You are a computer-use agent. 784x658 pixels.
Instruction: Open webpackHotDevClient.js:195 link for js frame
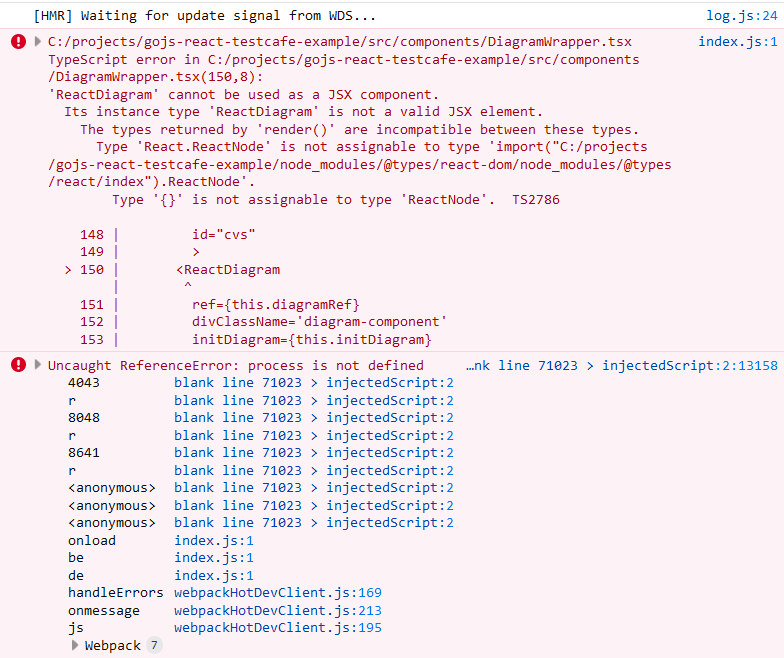click(278, 628)
